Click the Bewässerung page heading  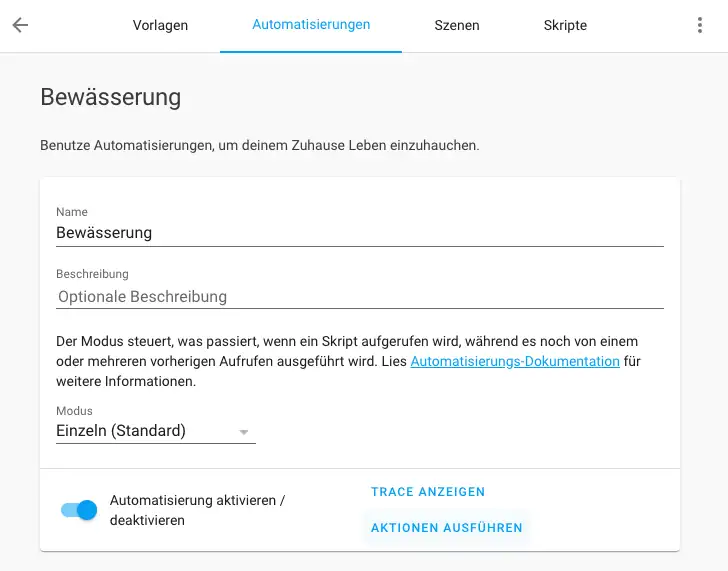click(110, 97)
